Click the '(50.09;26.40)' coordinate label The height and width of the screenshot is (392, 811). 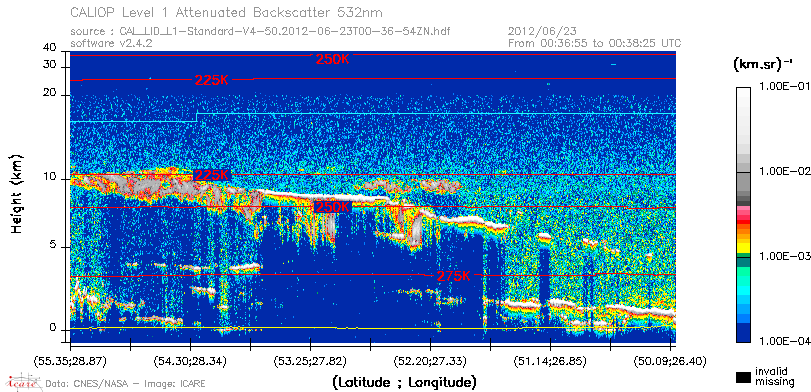670,360
